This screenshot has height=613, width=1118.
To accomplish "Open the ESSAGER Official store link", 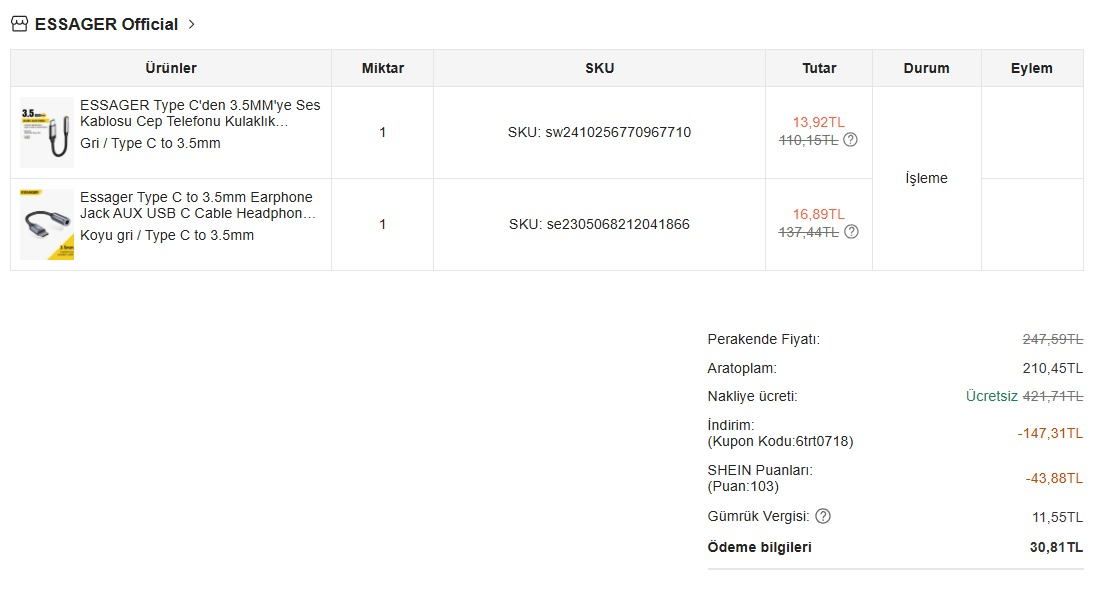I will (106, 24).
